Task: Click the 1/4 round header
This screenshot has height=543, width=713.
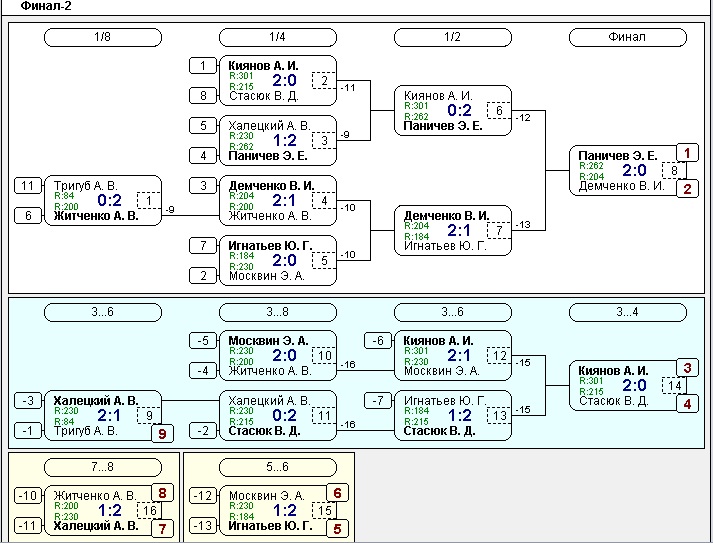Action: (x=278, y=37)
